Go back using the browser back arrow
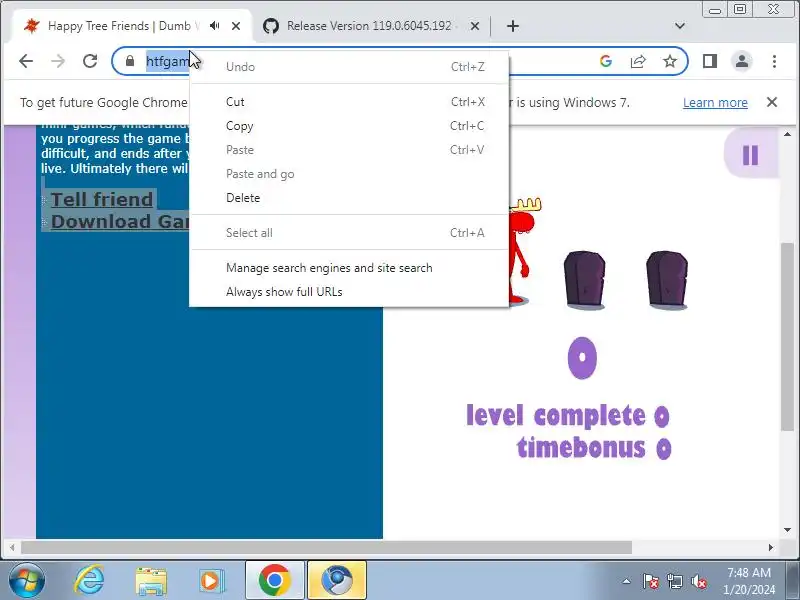The height and width of the screenshot is (600, 800). coord(26,61)
